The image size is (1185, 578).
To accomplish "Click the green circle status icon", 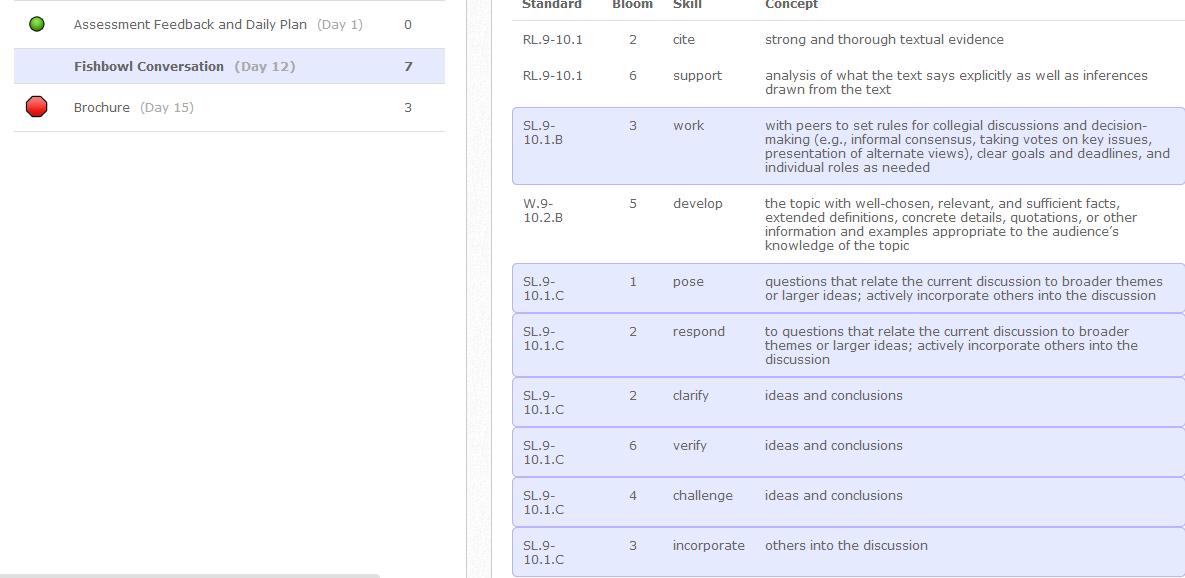I will pyautogui.click(x=36, y=24).
